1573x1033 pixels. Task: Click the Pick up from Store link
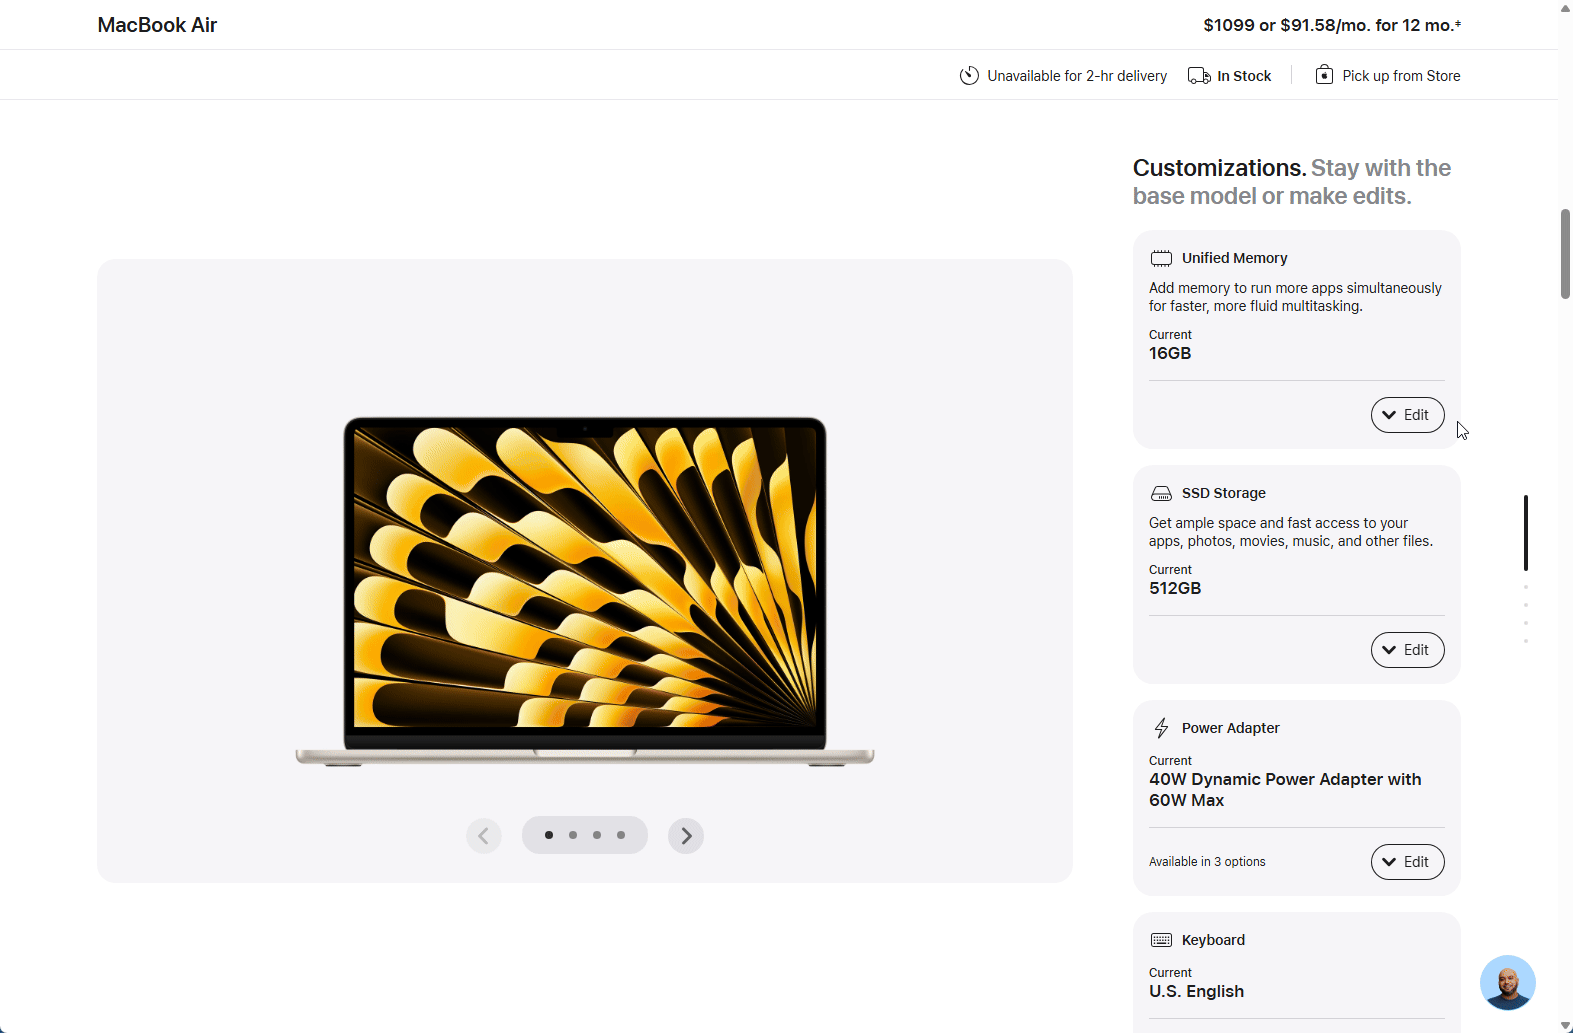(1401, 76)
